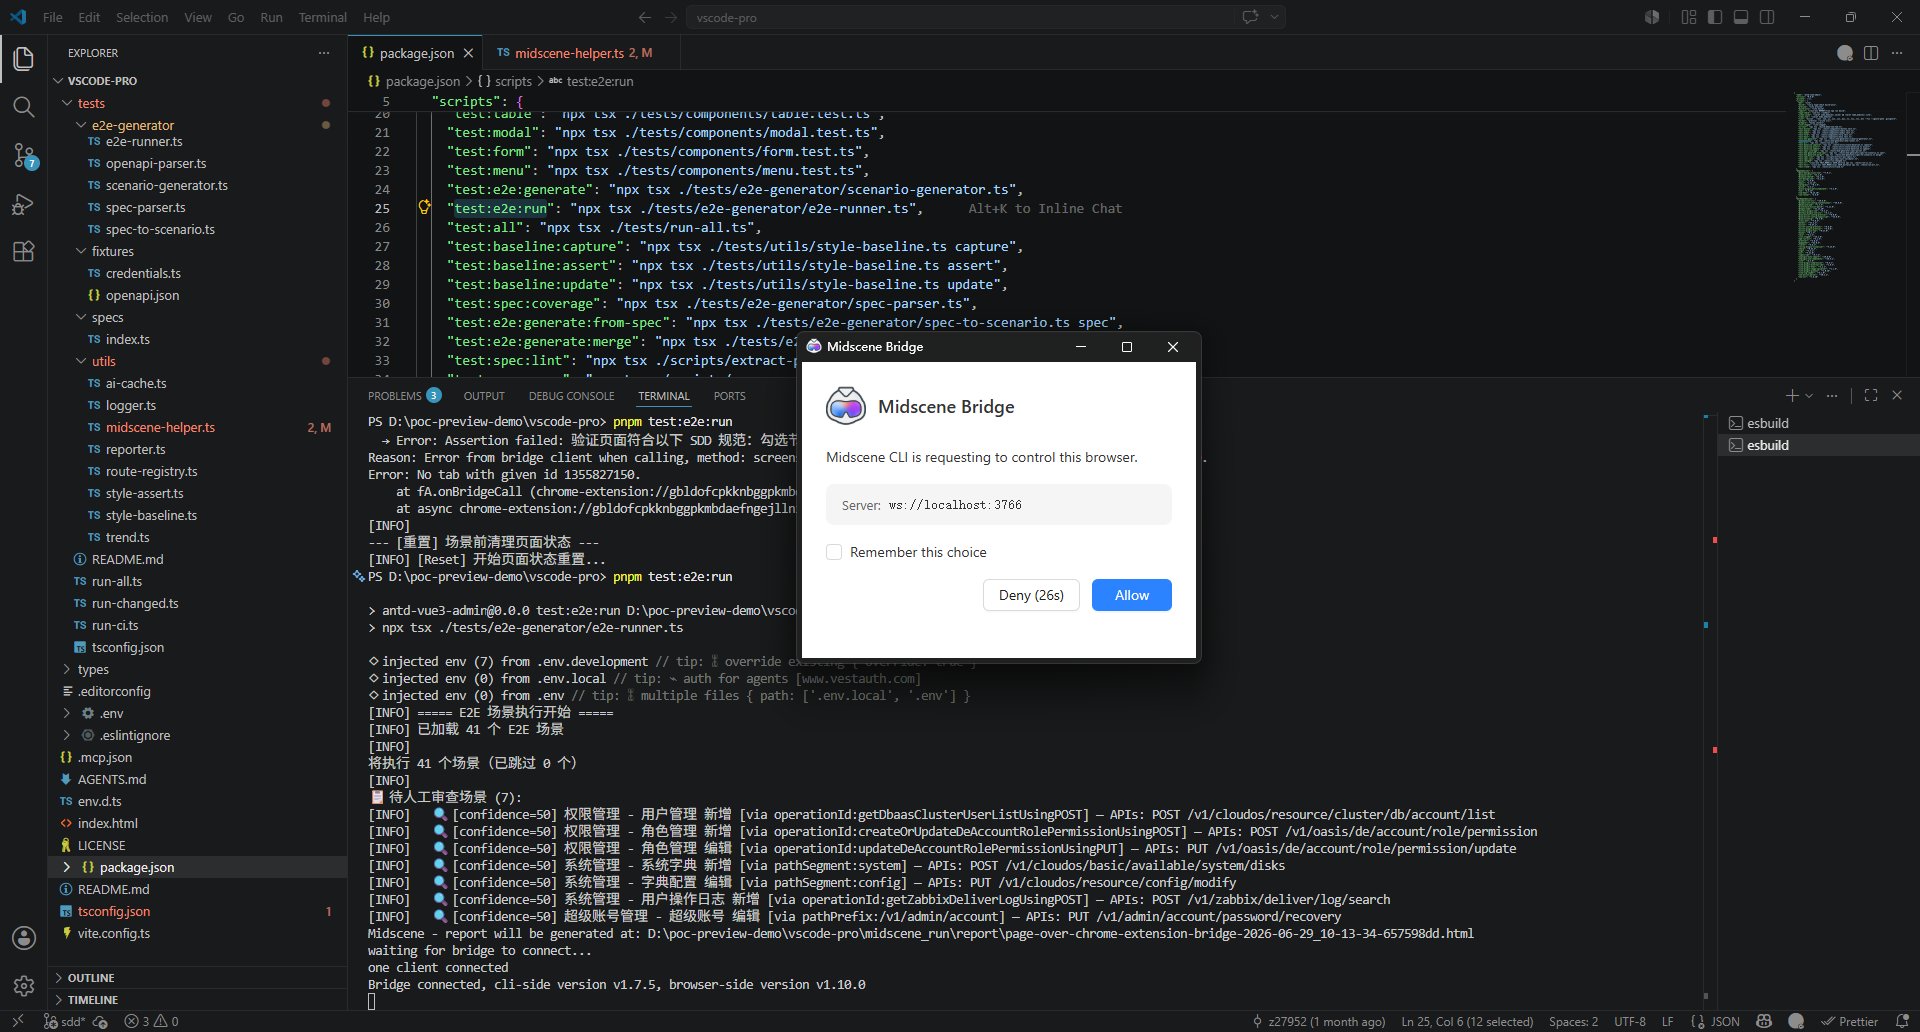Switch to the PROBLEMS panel tab

[404, 396]
